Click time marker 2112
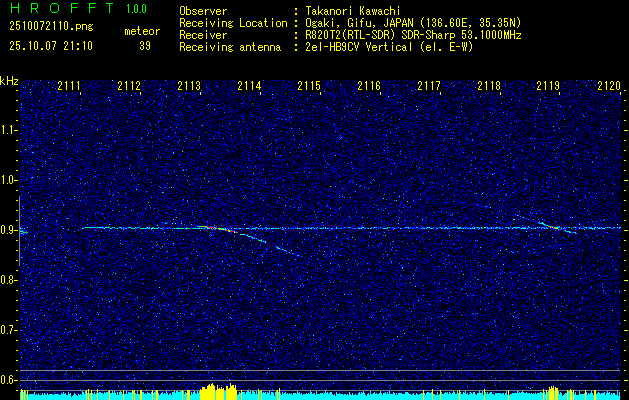This screenshot has width=629, height=400. (x=129, y=86)
